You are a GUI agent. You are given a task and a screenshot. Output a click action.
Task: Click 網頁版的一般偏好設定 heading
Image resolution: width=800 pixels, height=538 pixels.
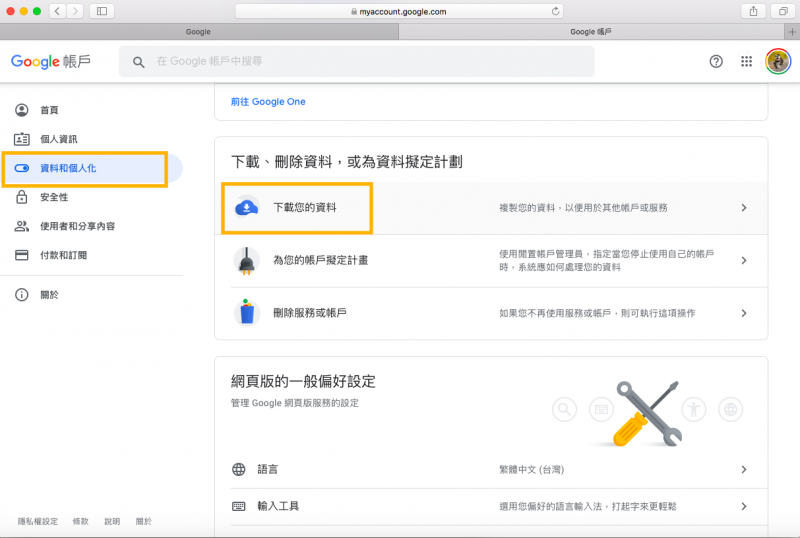tap(303, 381)
